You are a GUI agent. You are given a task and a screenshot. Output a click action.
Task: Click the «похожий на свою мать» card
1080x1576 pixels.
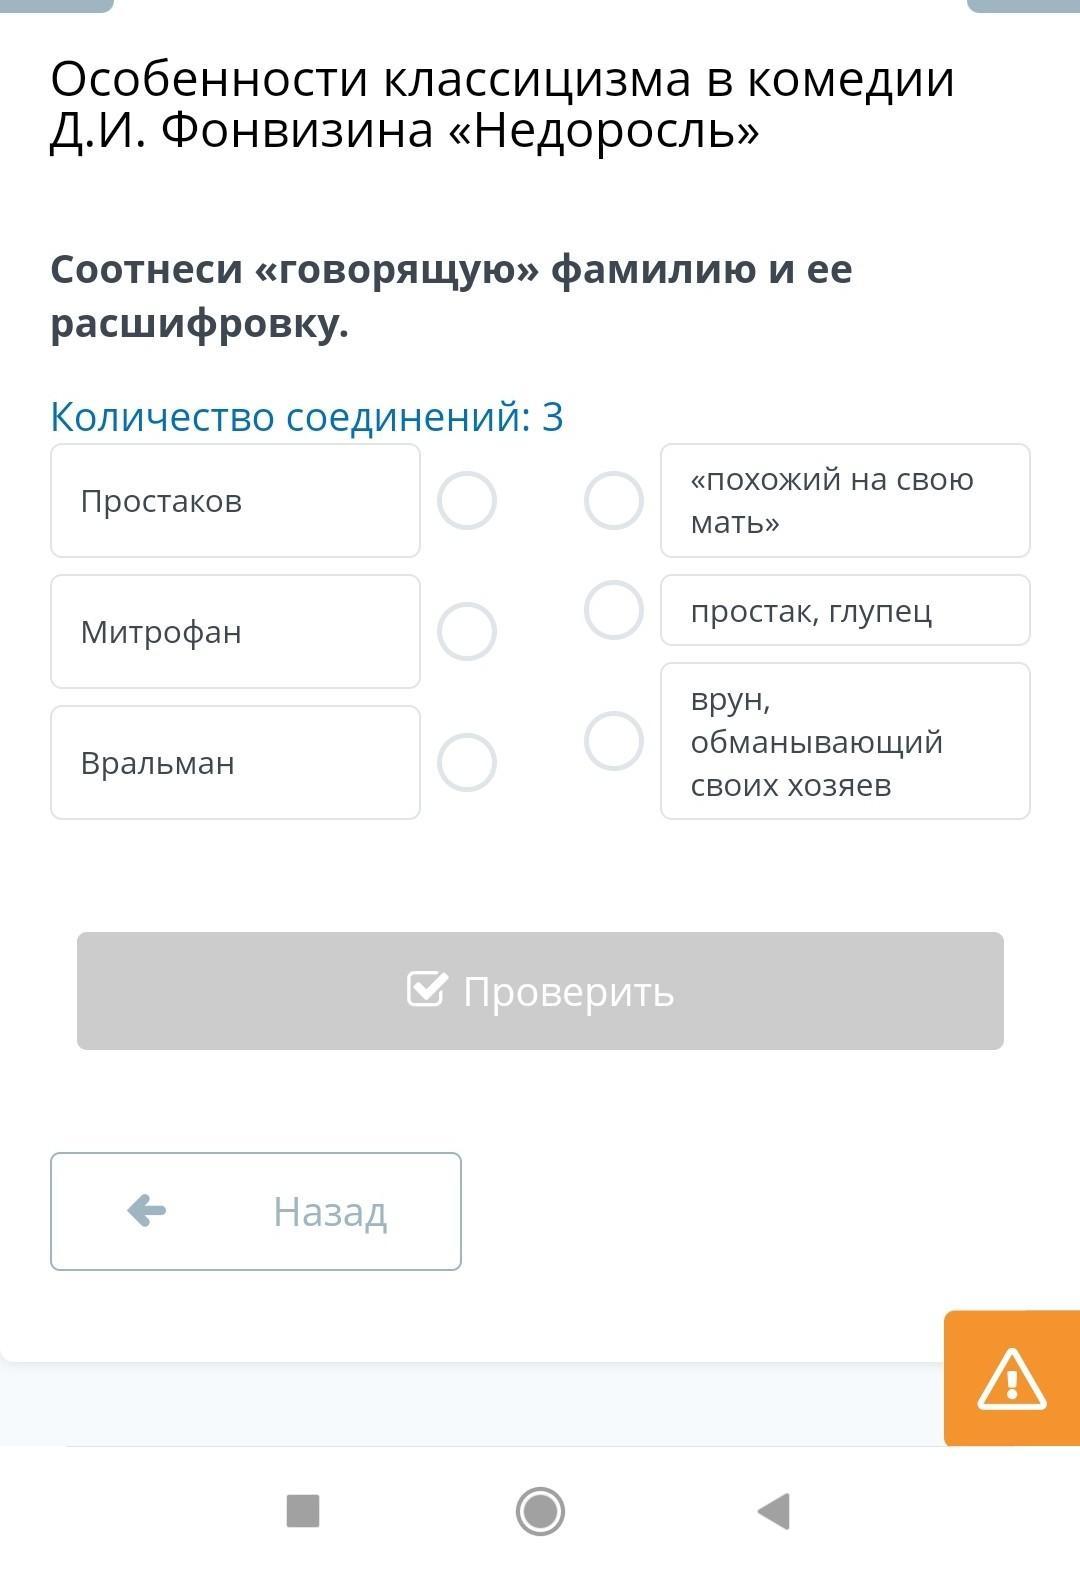[x=845, y=500]
